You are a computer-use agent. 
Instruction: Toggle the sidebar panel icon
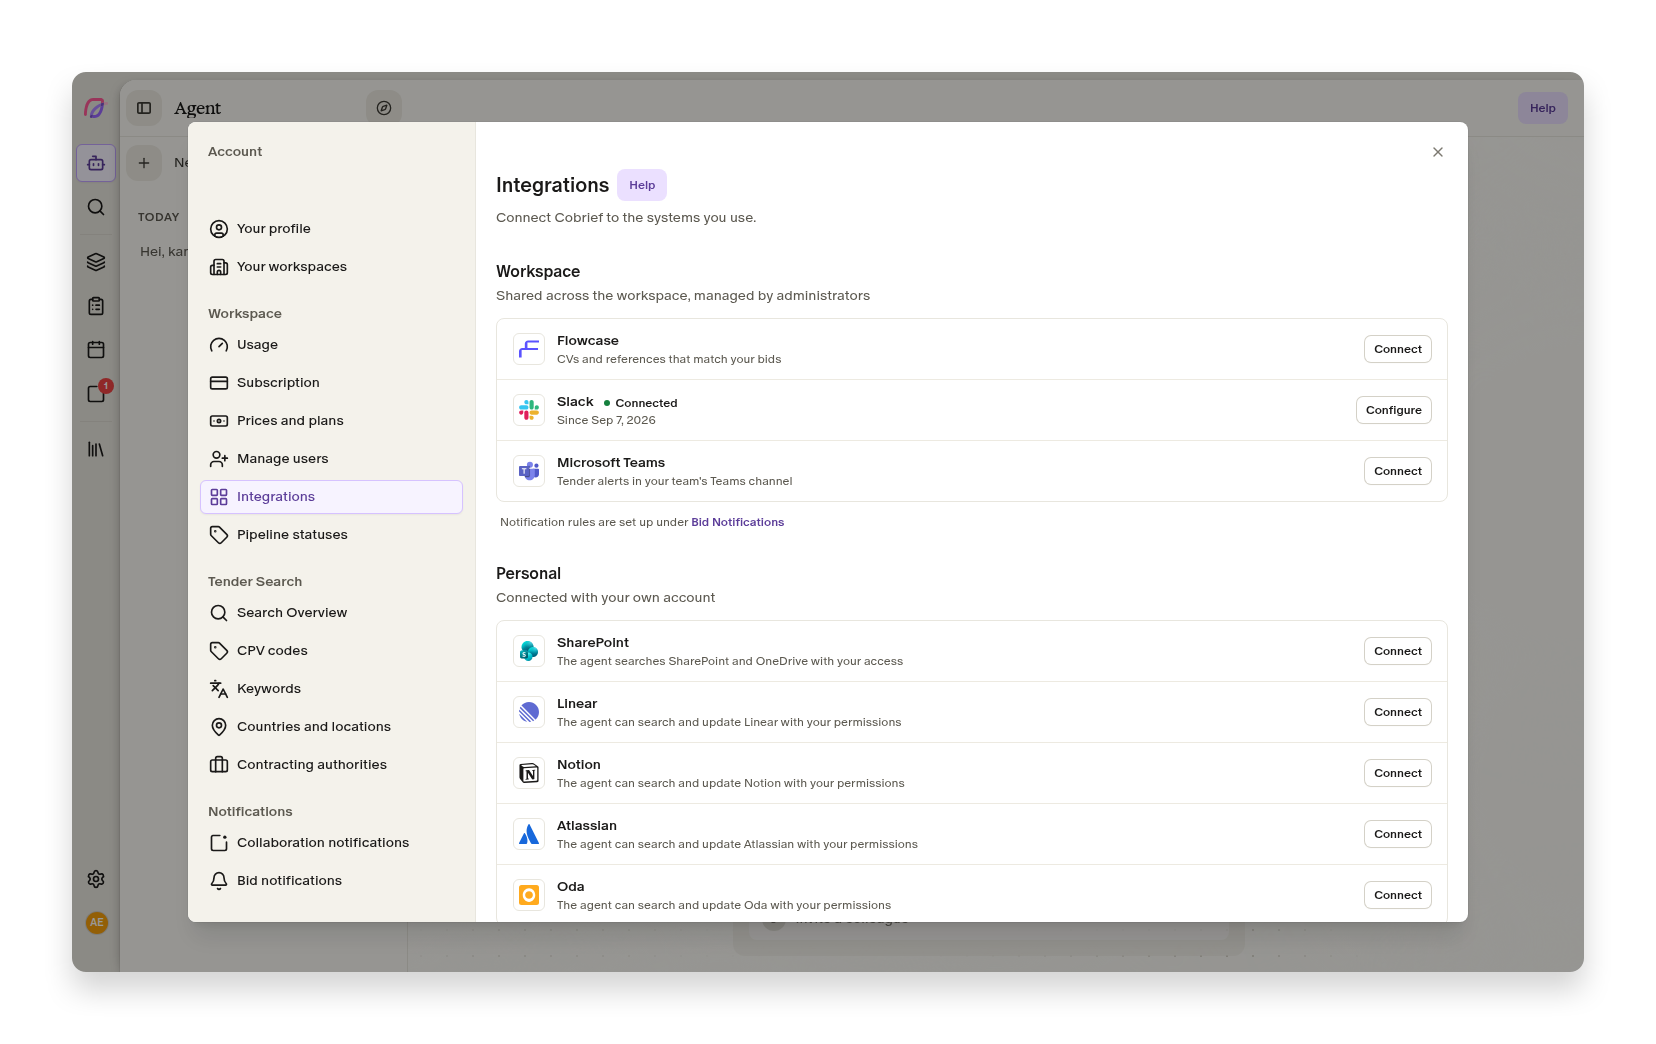144,108
